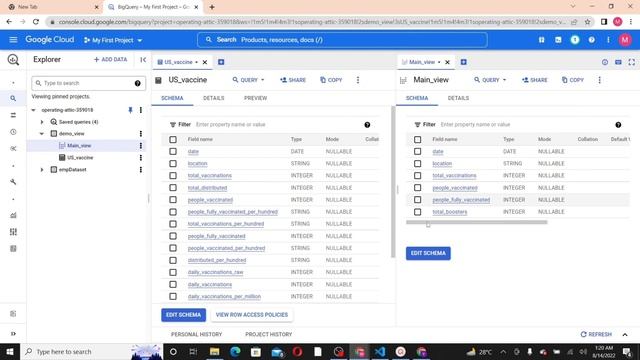
Task: Collapse the Explorer panel
Action: pyautogui.click(x=143, y=60)
